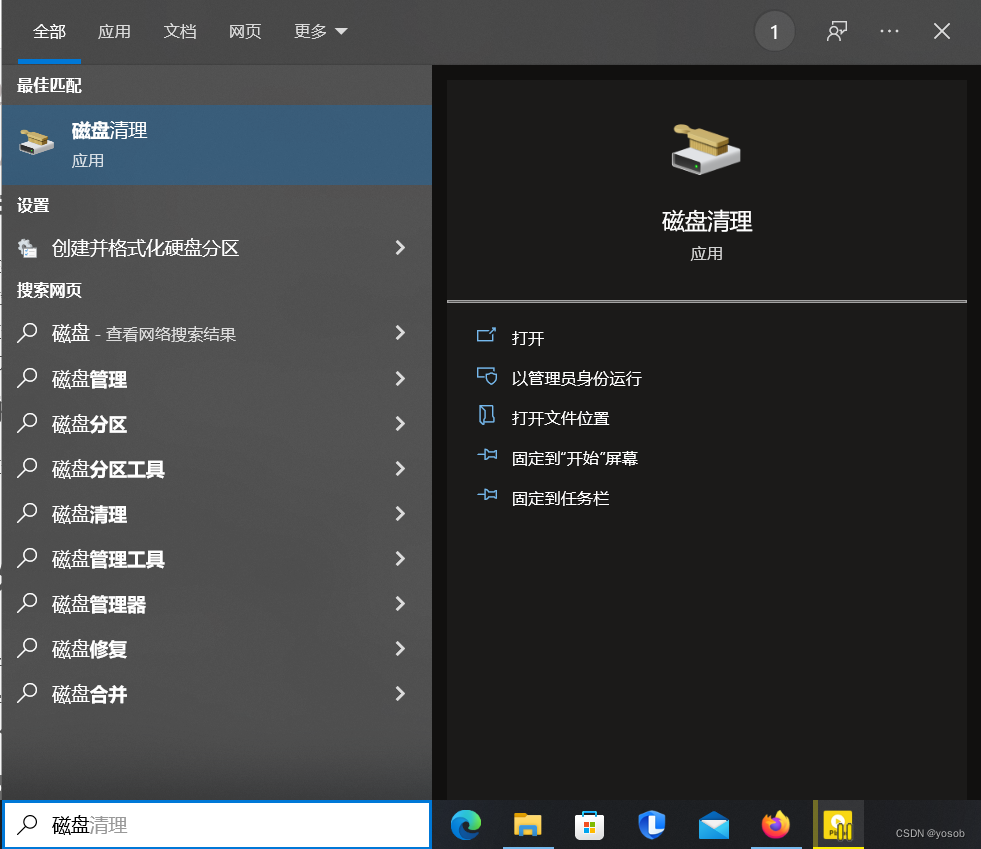
Task: Expand the 磁盘分区 suggestion chevron
Action: (x=400, y=424)
